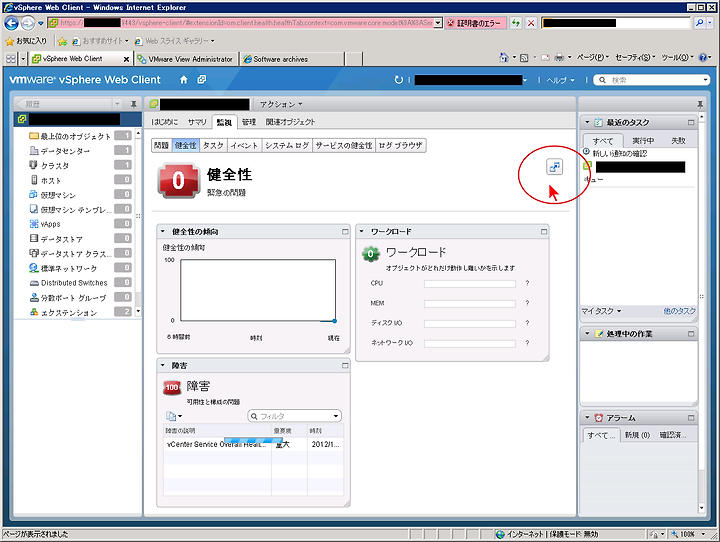The image size is (720, 542).
Task: Select the イベント sub-tab
Action: (244, 146)
